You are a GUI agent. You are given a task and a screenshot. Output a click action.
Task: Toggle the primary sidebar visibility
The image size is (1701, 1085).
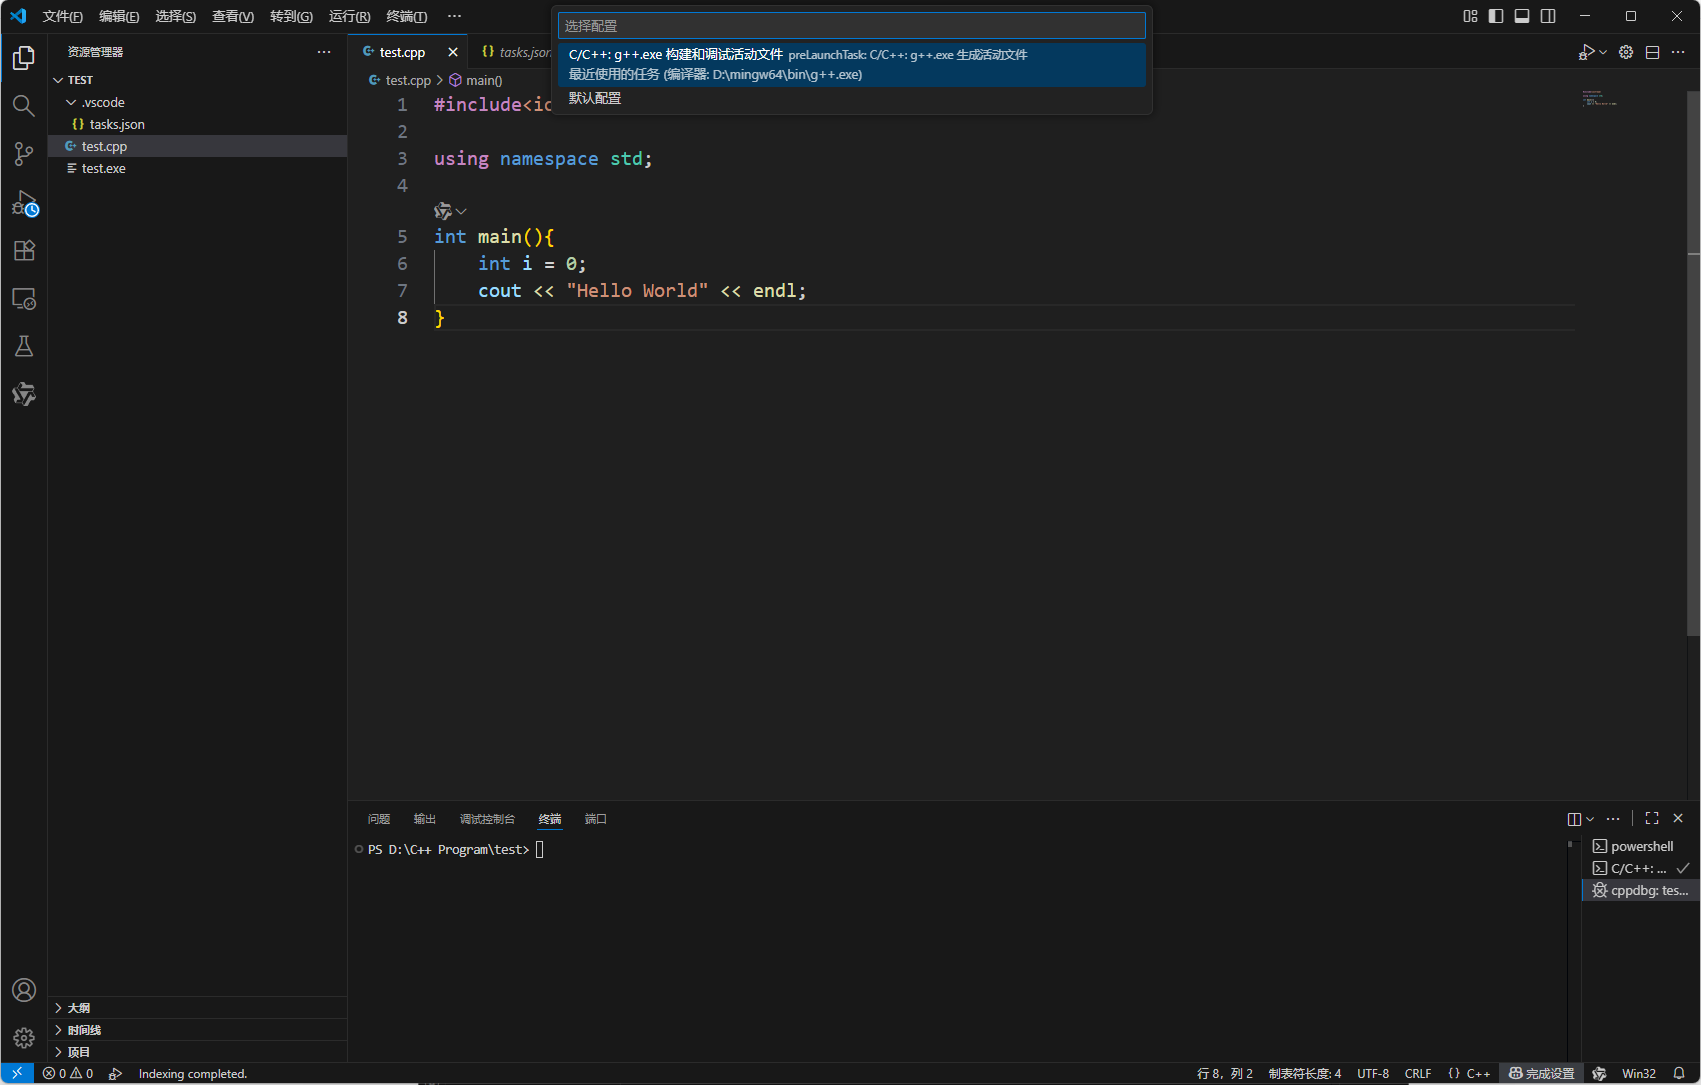click(1496, 16)
